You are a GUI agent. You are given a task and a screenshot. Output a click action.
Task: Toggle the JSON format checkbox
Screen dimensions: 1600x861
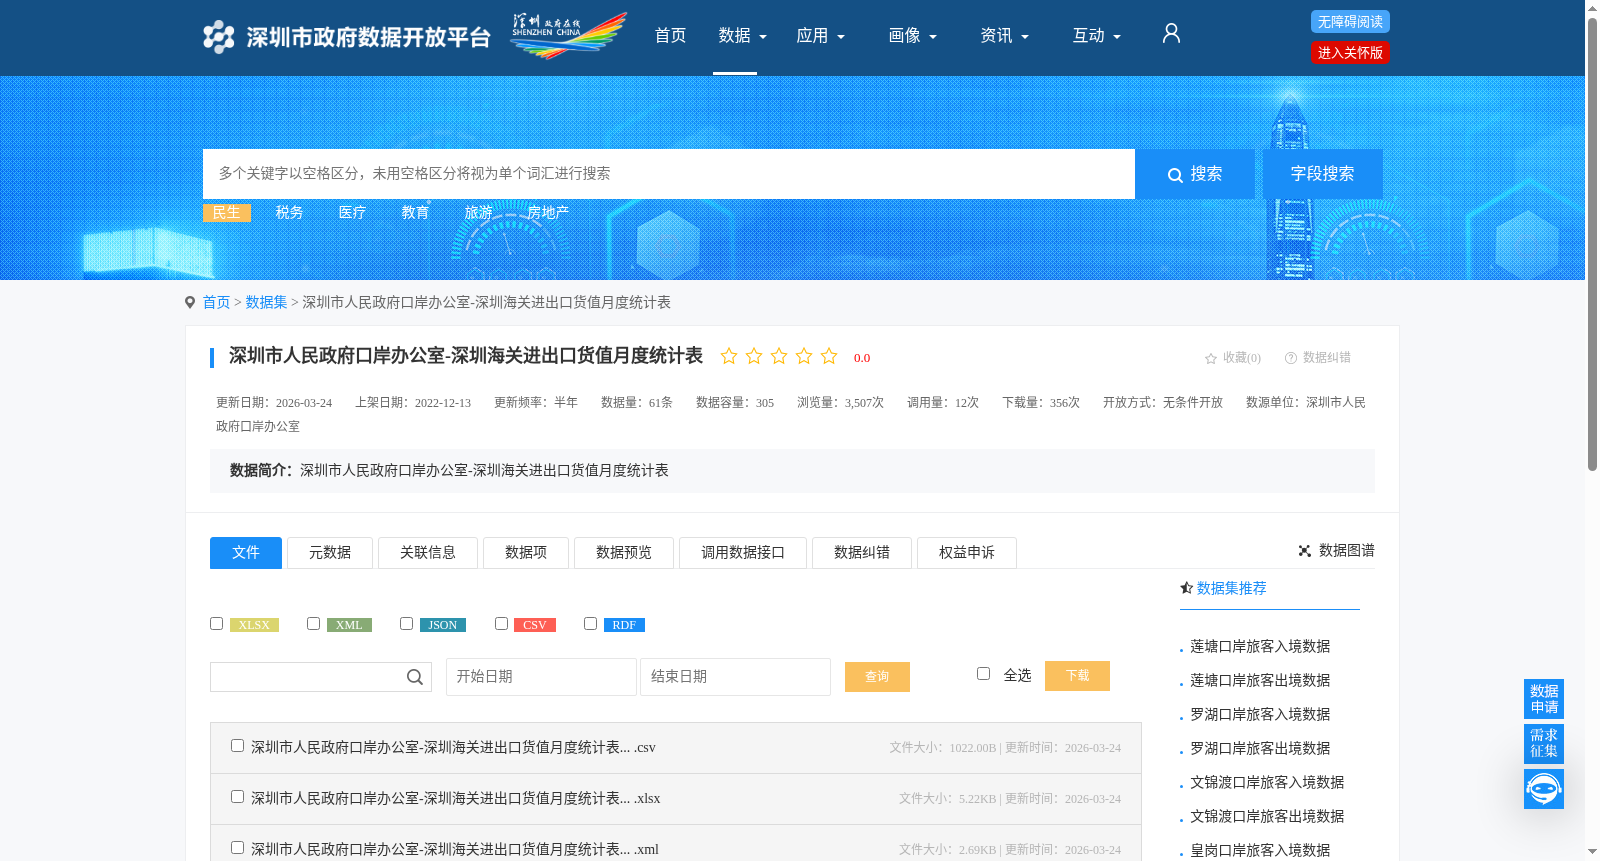406,624
